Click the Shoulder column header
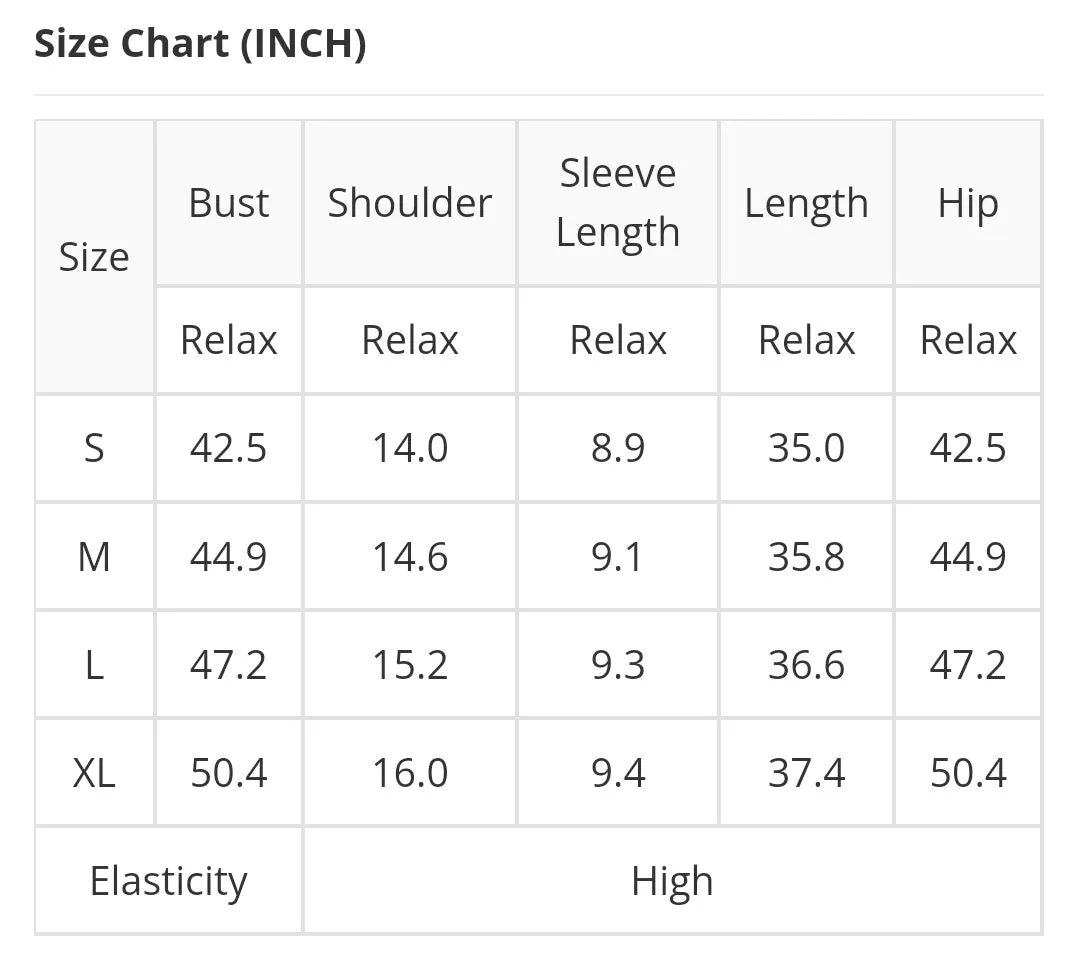The height and width of the screenshot is (958, 1080). [x=410, y=203]
